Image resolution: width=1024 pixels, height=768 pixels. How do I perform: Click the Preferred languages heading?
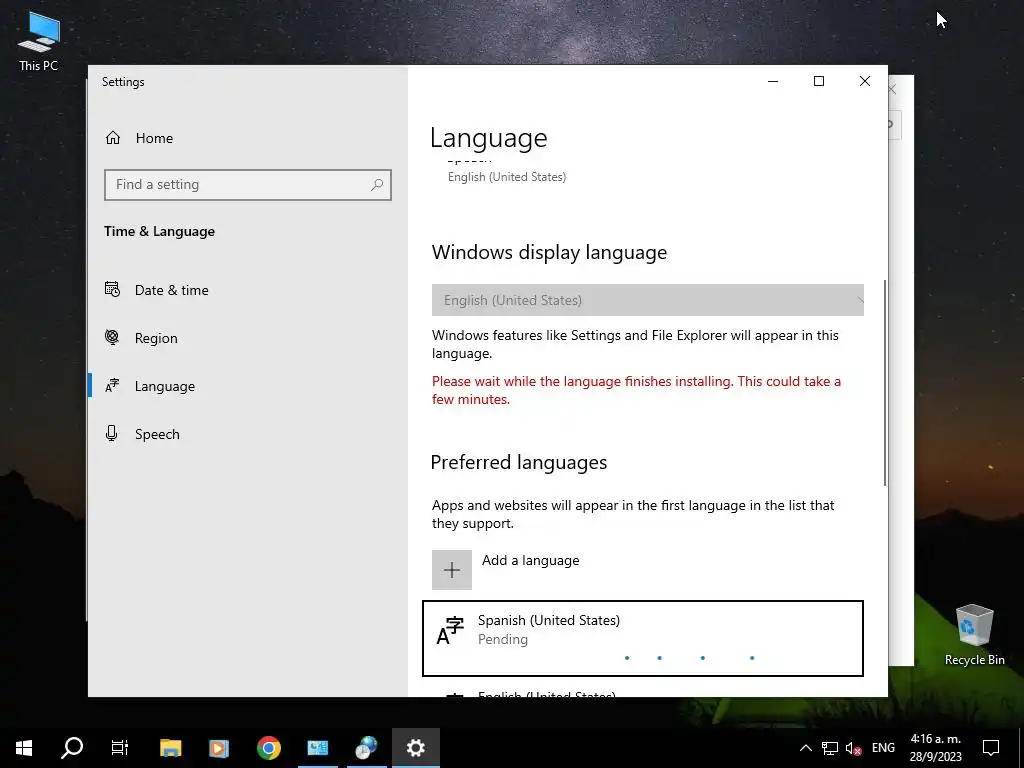click(x=519, y=462)
